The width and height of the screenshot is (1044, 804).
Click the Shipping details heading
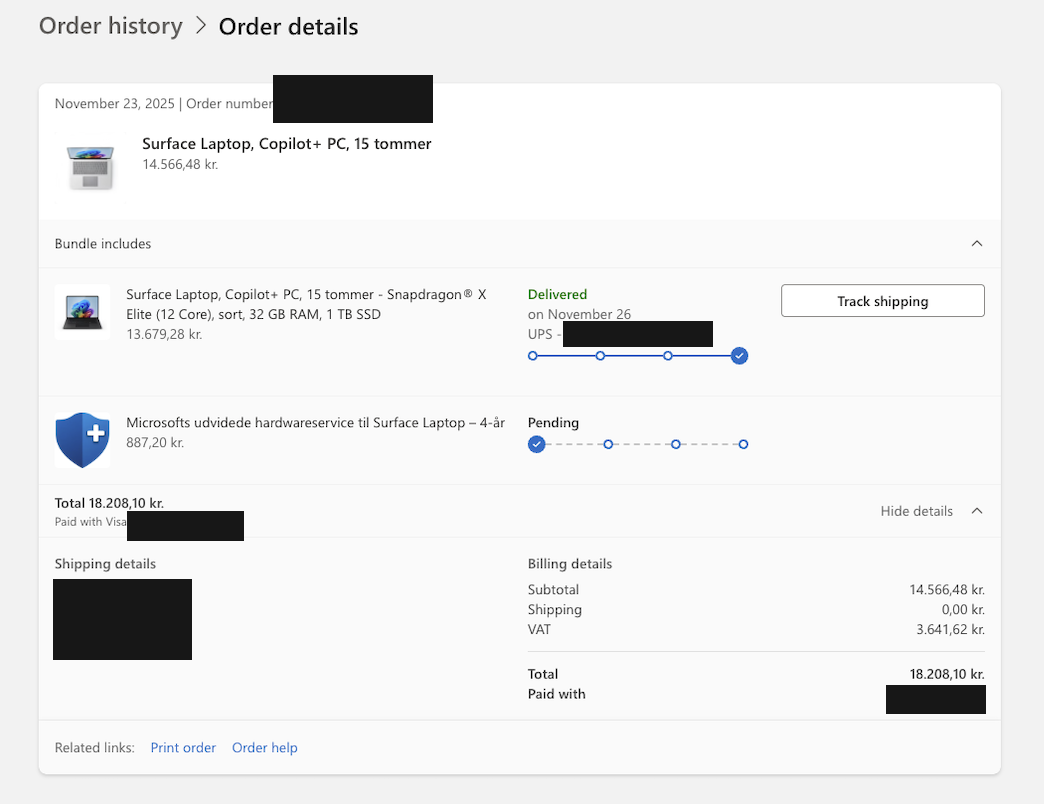(x=105, y=564)
